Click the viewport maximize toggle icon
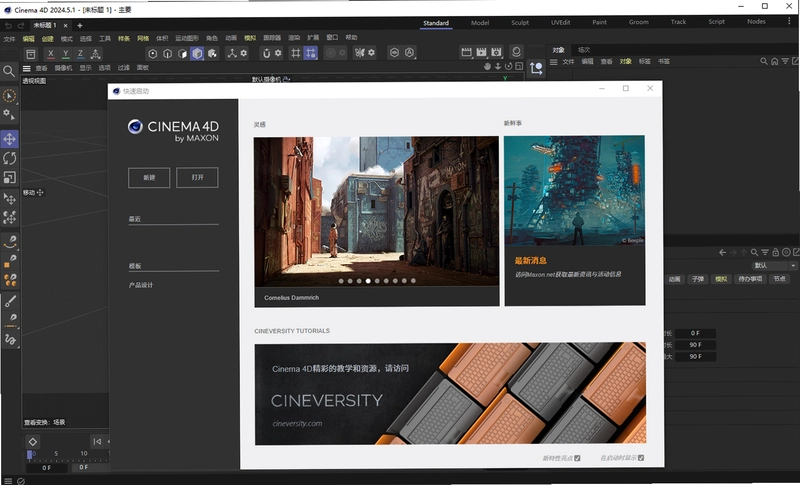The height and width of the screenshot is (485, 800). point(519,66)
